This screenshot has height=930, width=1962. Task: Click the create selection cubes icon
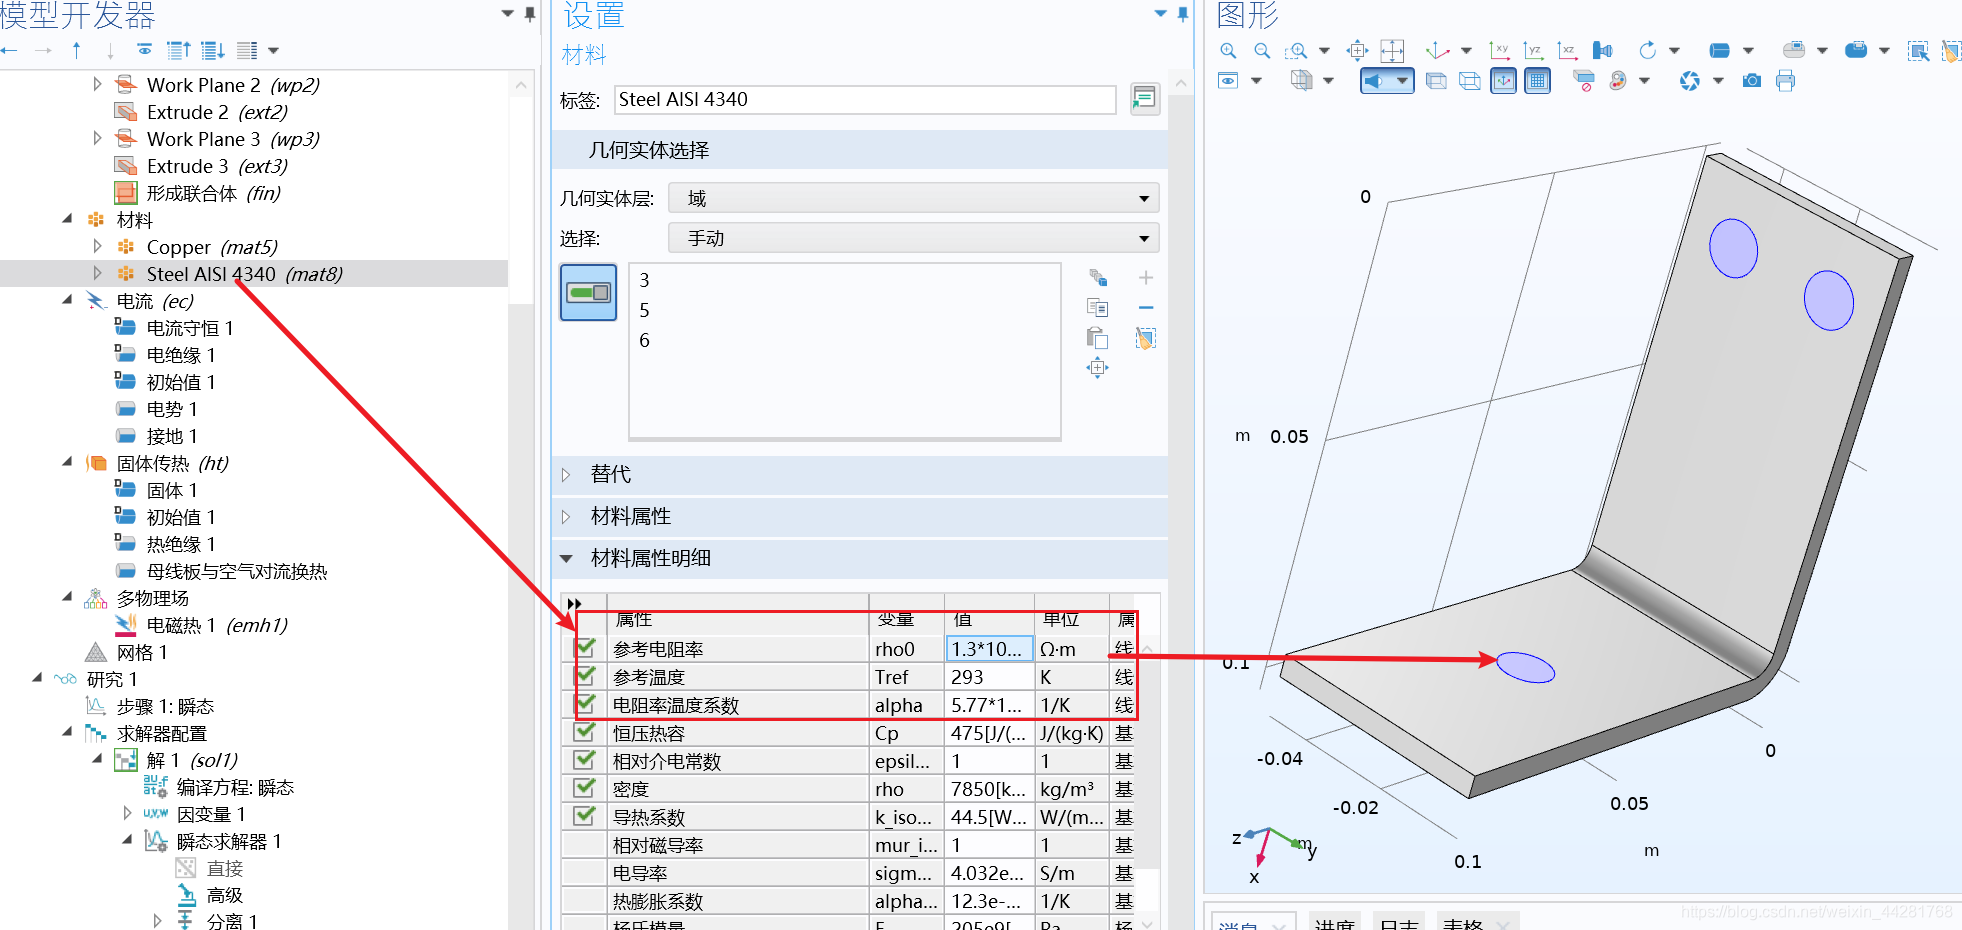(x=1097, y=278)
